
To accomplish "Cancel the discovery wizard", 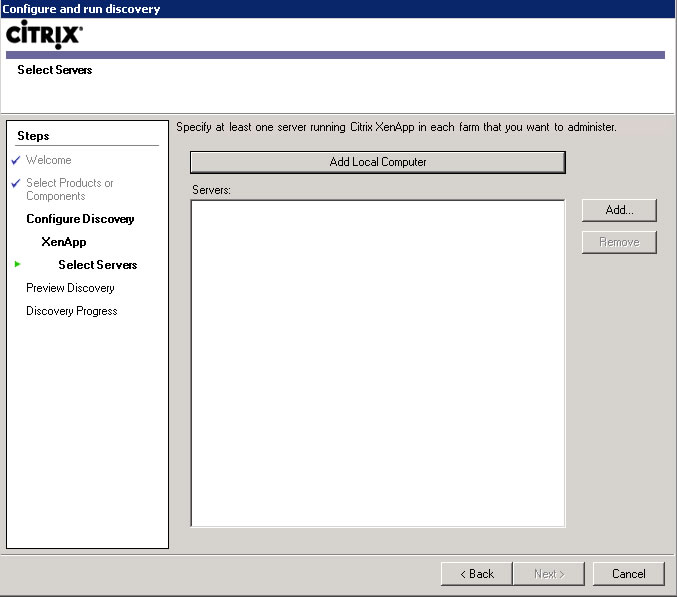I will point(629,574).
